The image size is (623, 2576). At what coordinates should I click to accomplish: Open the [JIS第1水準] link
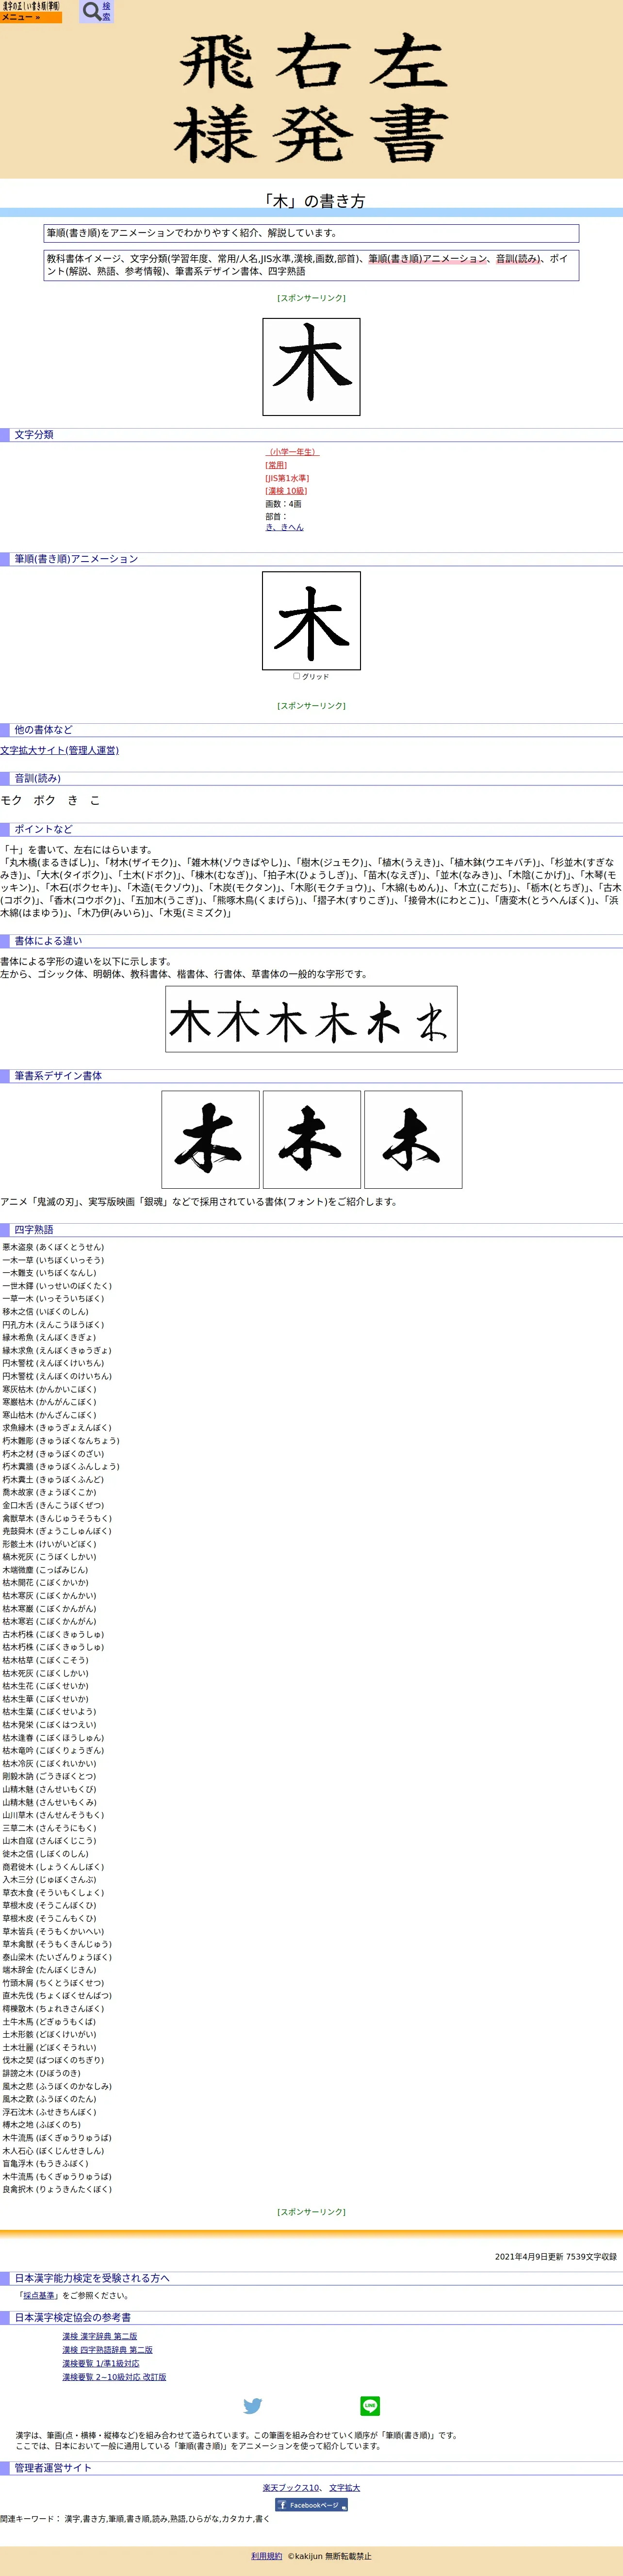[287, 478]
